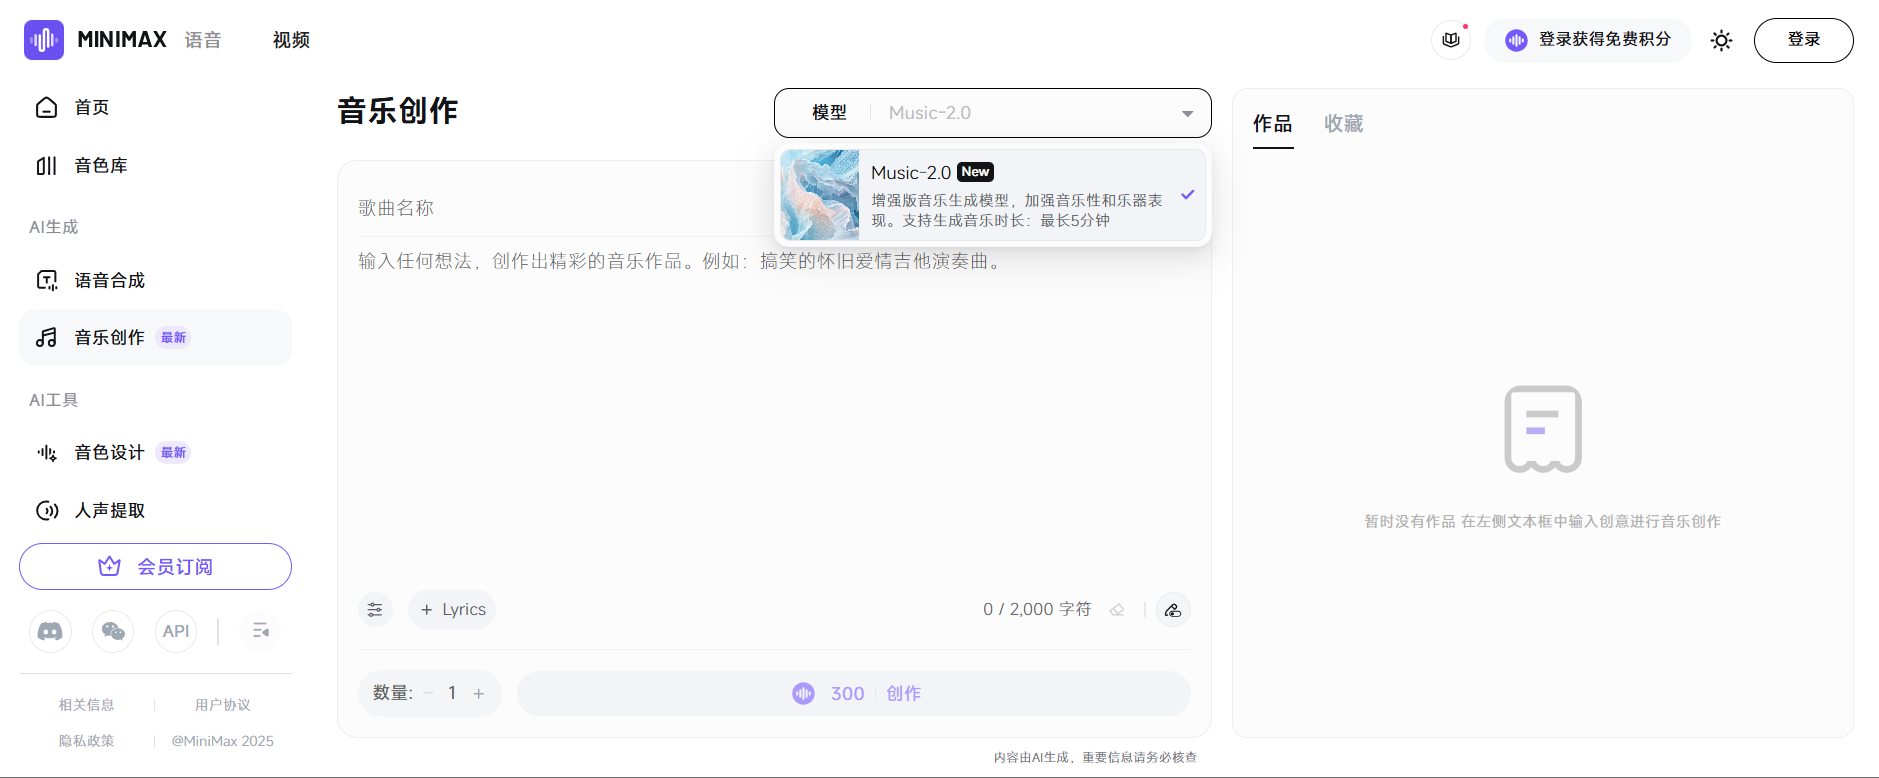Click the 0 / 2,000 字符 counter
This screenshot has height=778, width=1879.
coord(1037,609)
